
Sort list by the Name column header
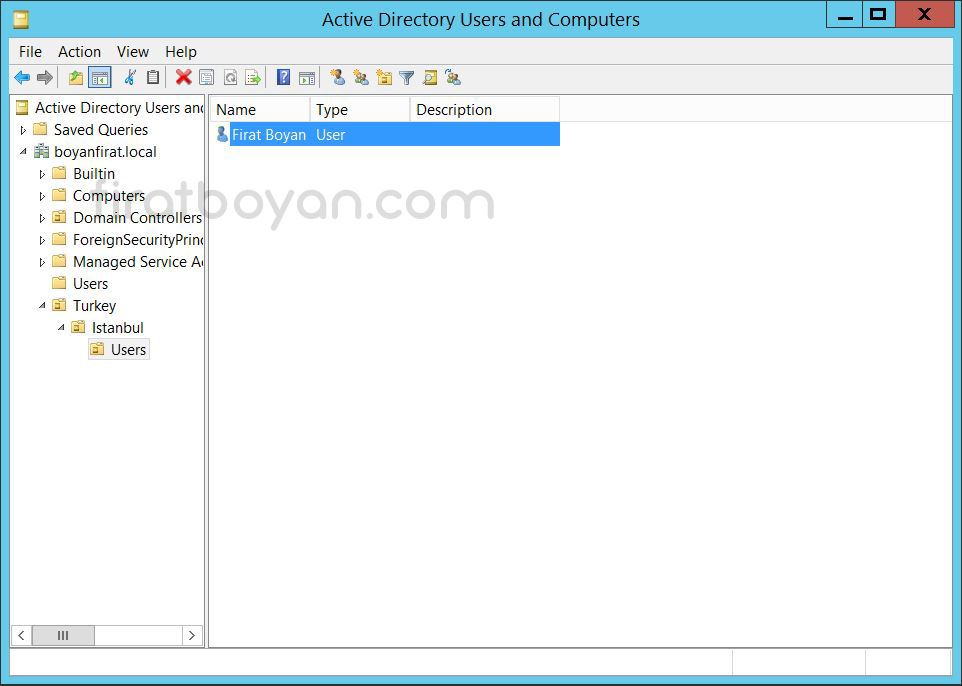click(261, 110)
